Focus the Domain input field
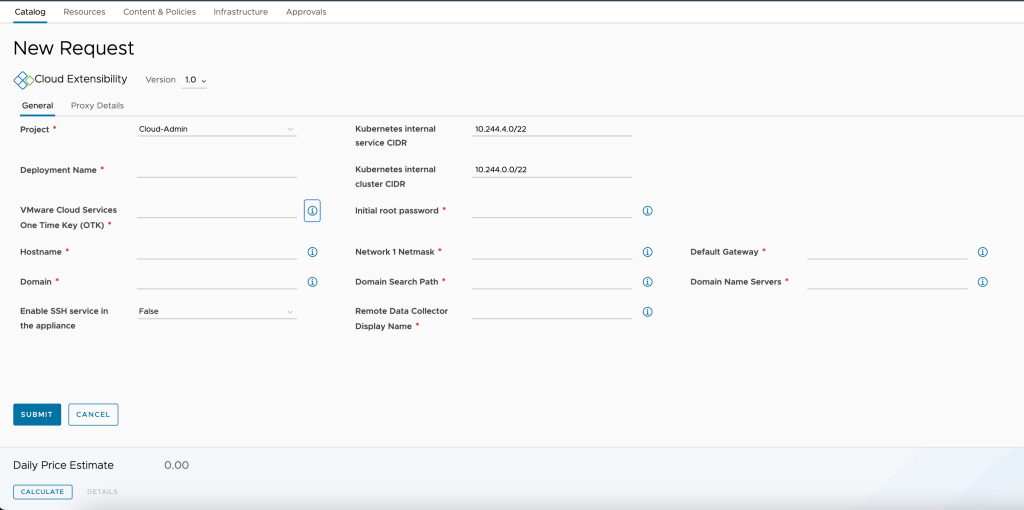 pos(217,281)
